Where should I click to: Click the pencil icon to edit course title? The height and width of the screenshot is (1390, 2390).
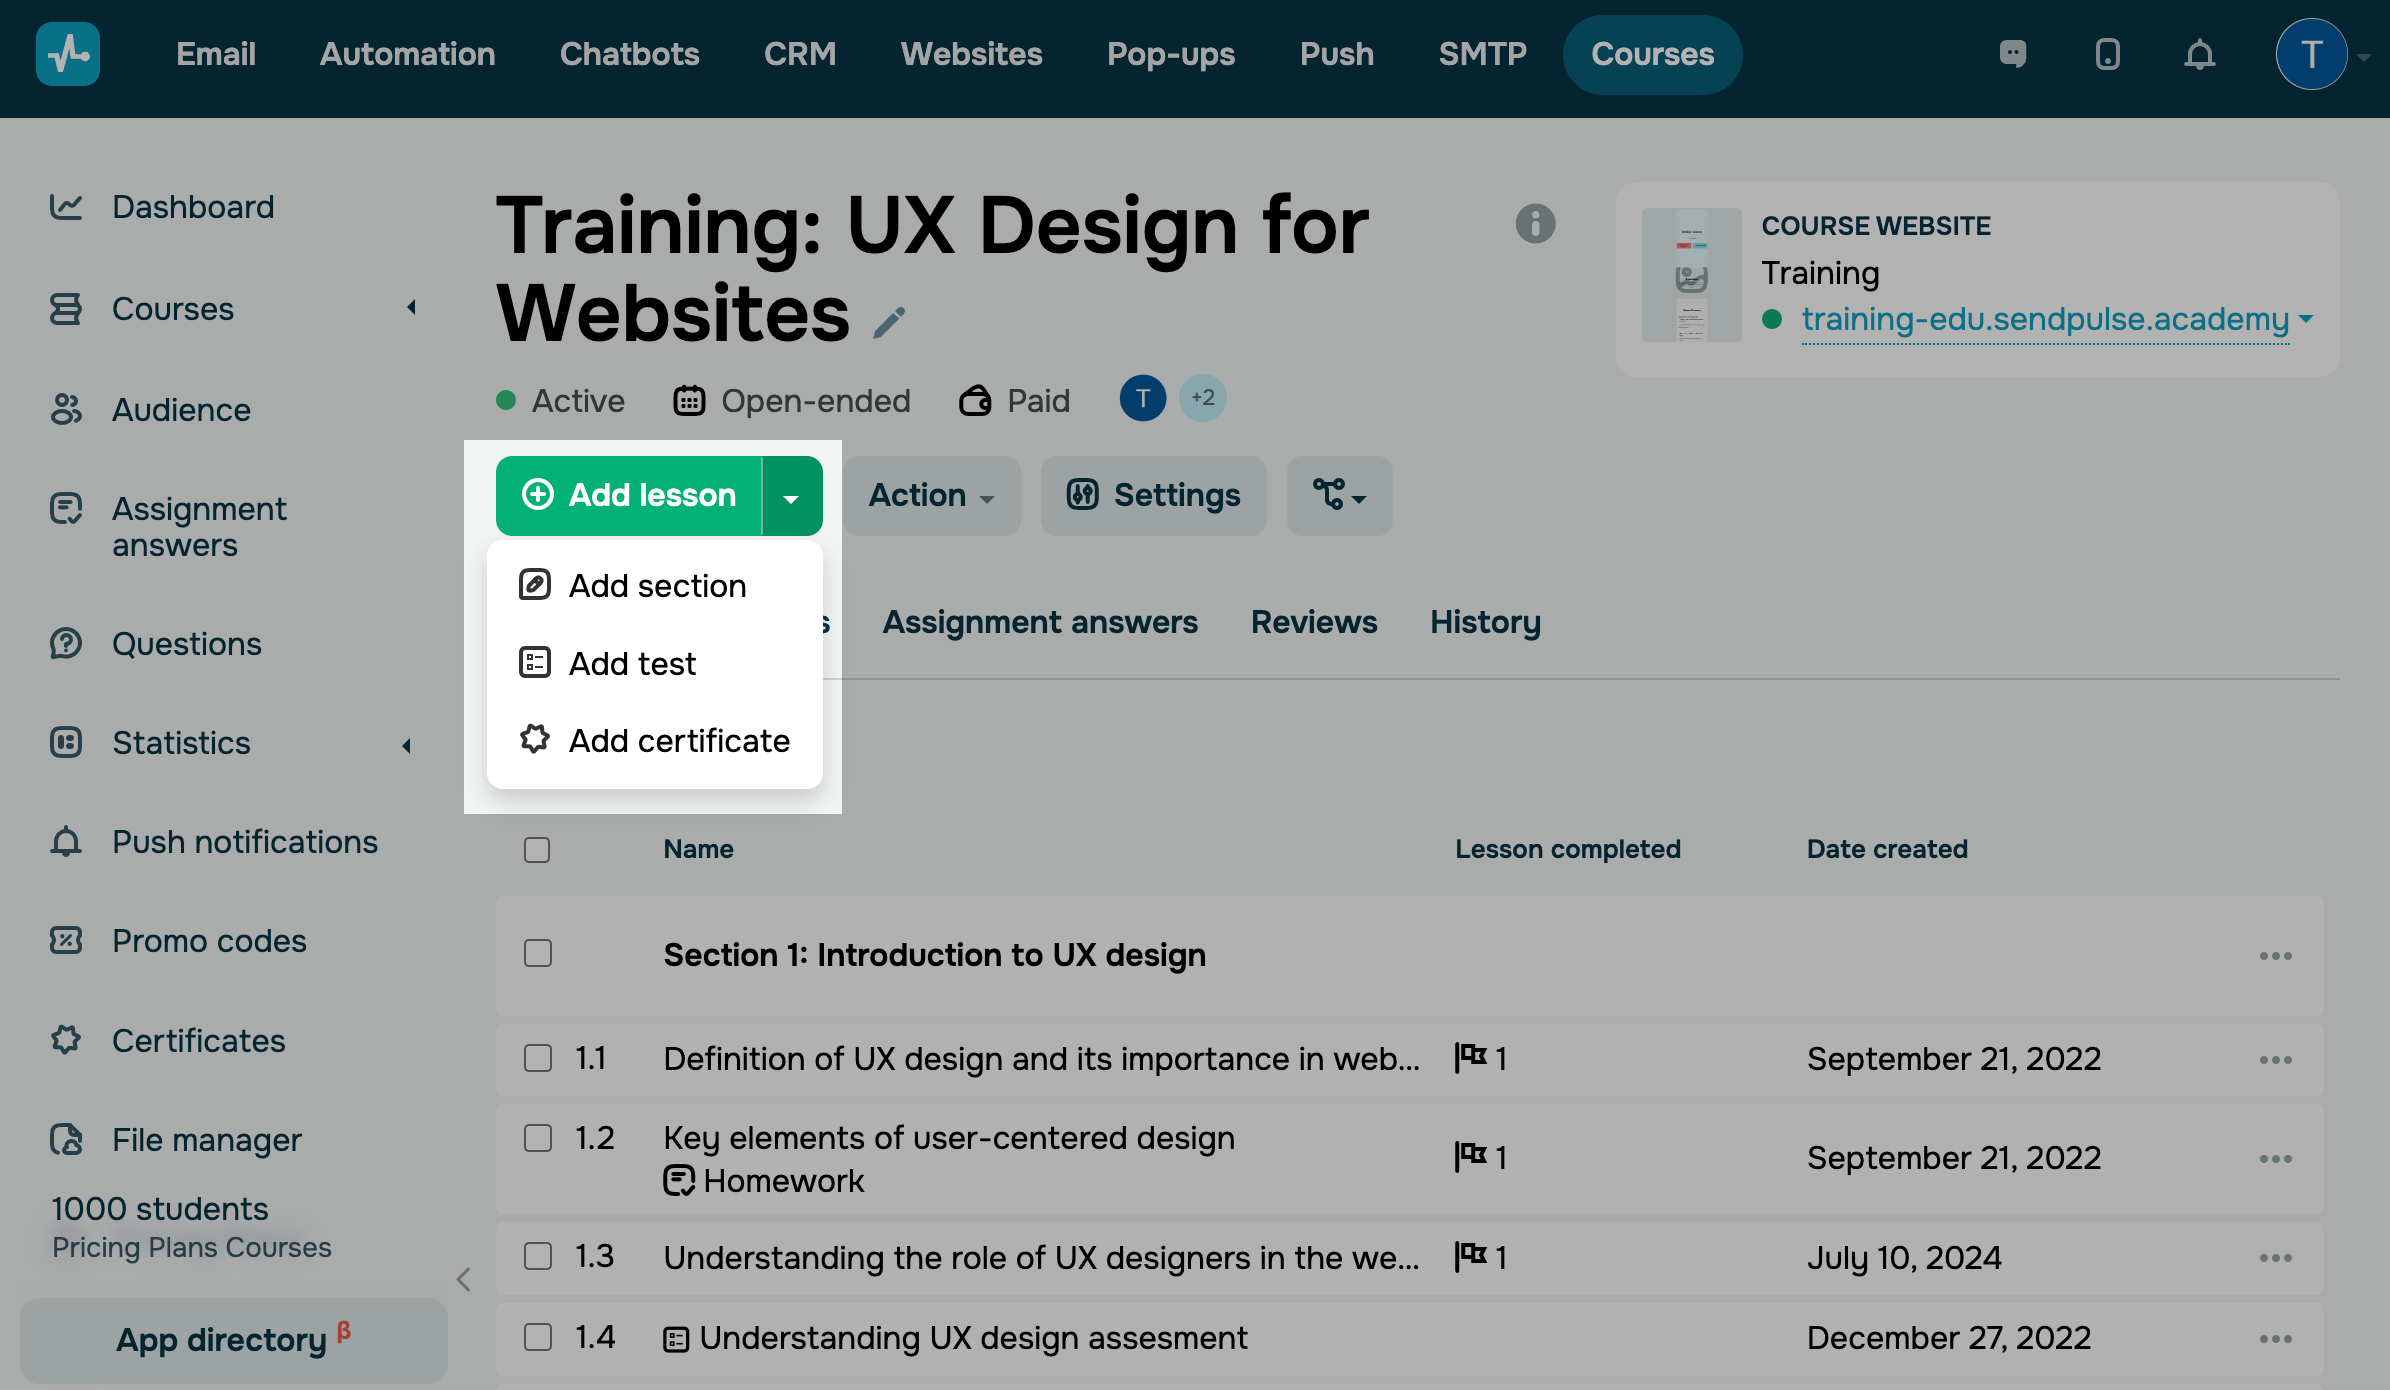click(x=889, y=322)
